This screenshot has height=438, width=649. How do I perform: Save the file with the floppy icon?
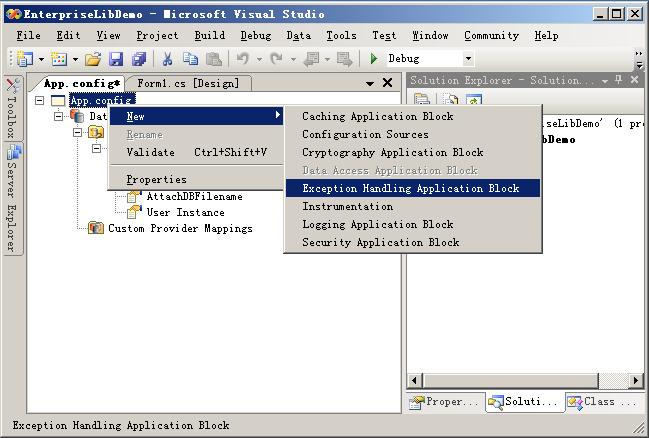point(116,59)
